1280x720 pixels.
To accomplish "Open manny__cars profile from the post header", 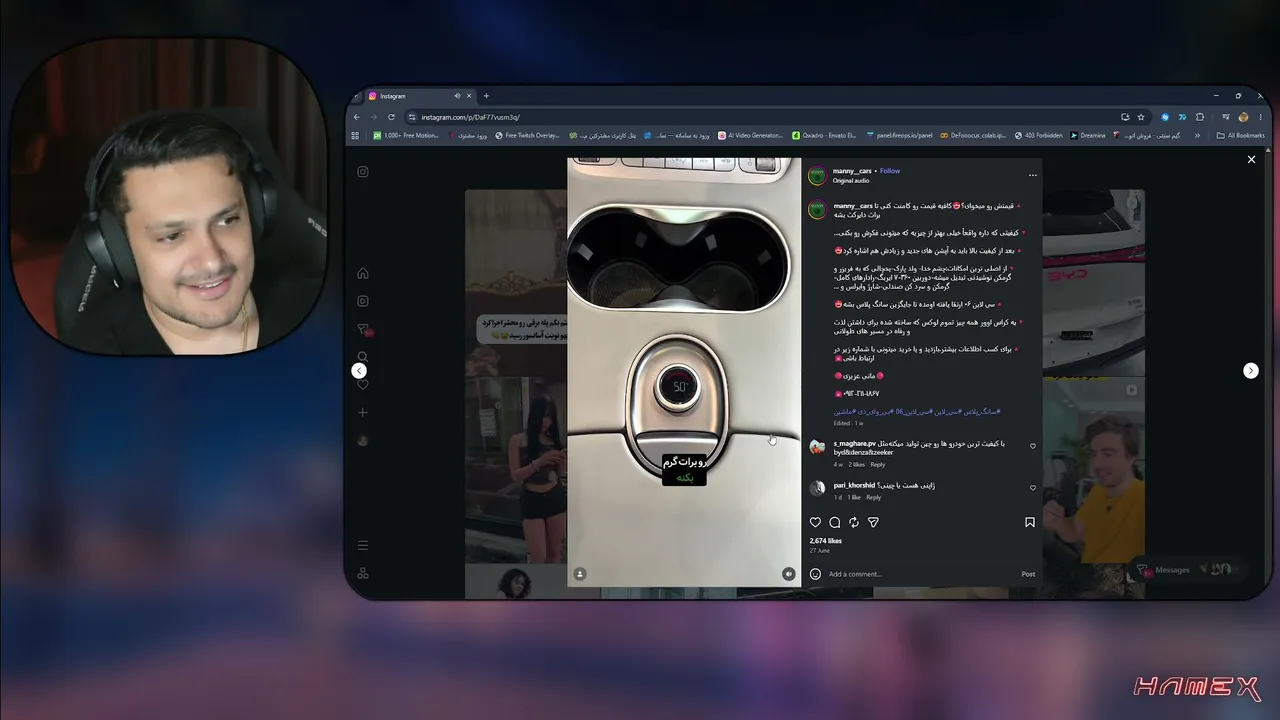I will 852,171.
